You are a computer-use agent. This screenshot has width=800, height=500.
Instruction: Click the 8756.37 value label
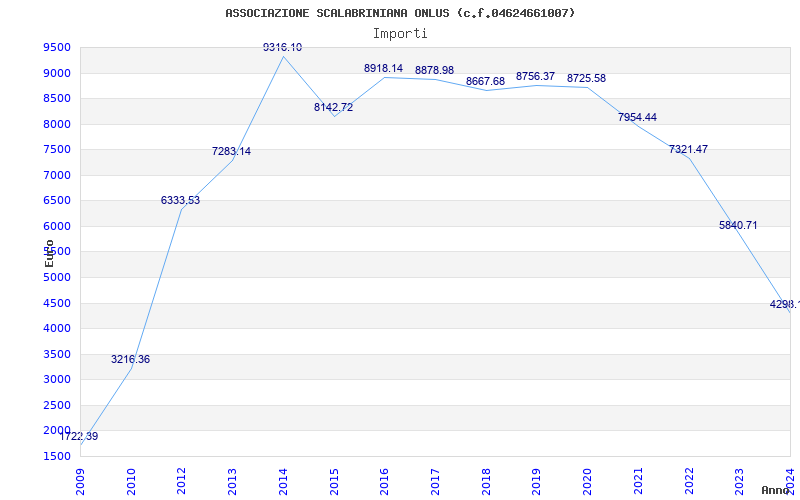point(535,77)
